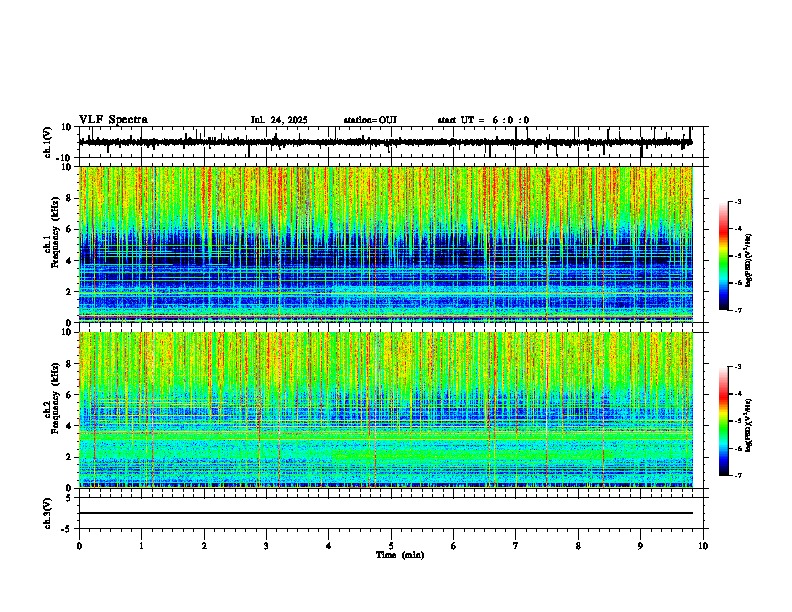
Task: Click the ch.2 spectrogram color scale bar
Action: [724, 421]
